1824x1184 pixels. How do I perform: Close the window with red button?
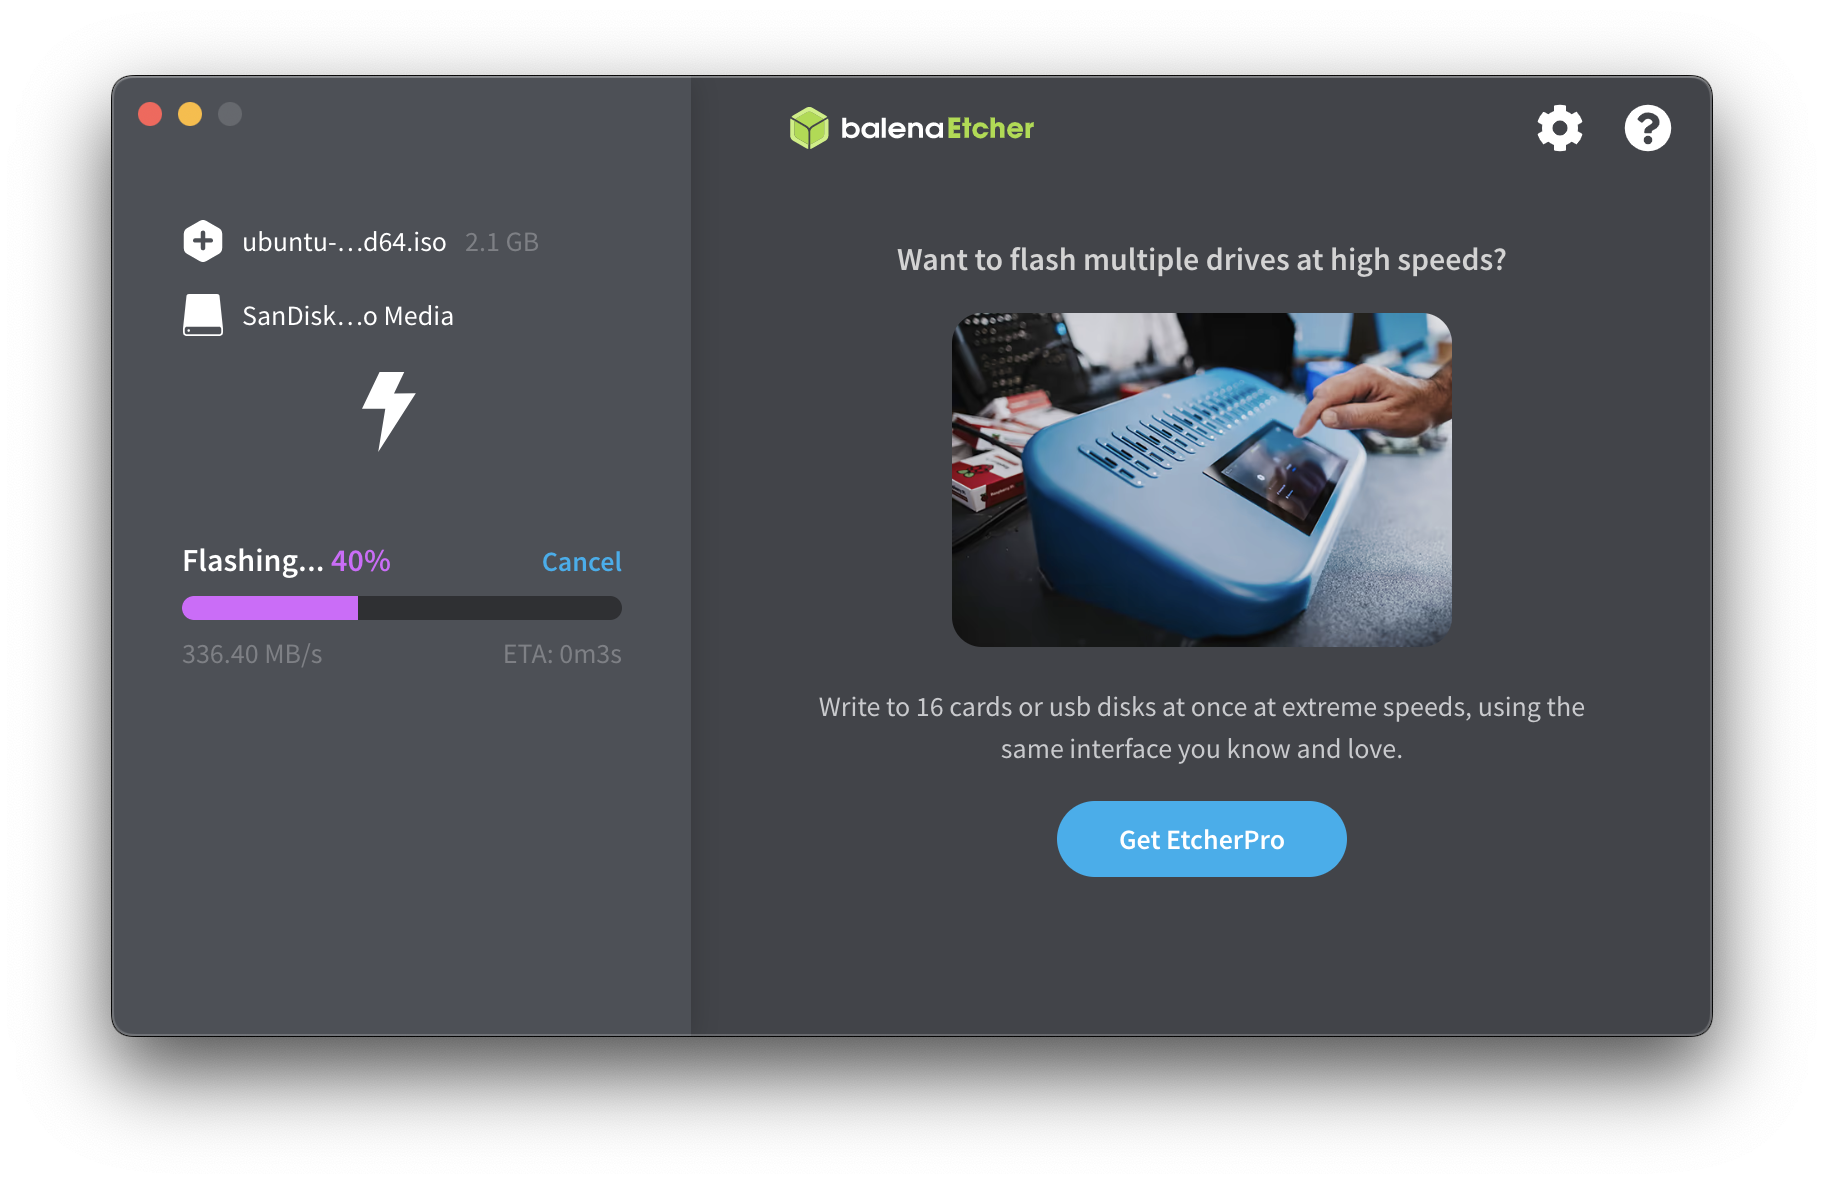[150, 114]
